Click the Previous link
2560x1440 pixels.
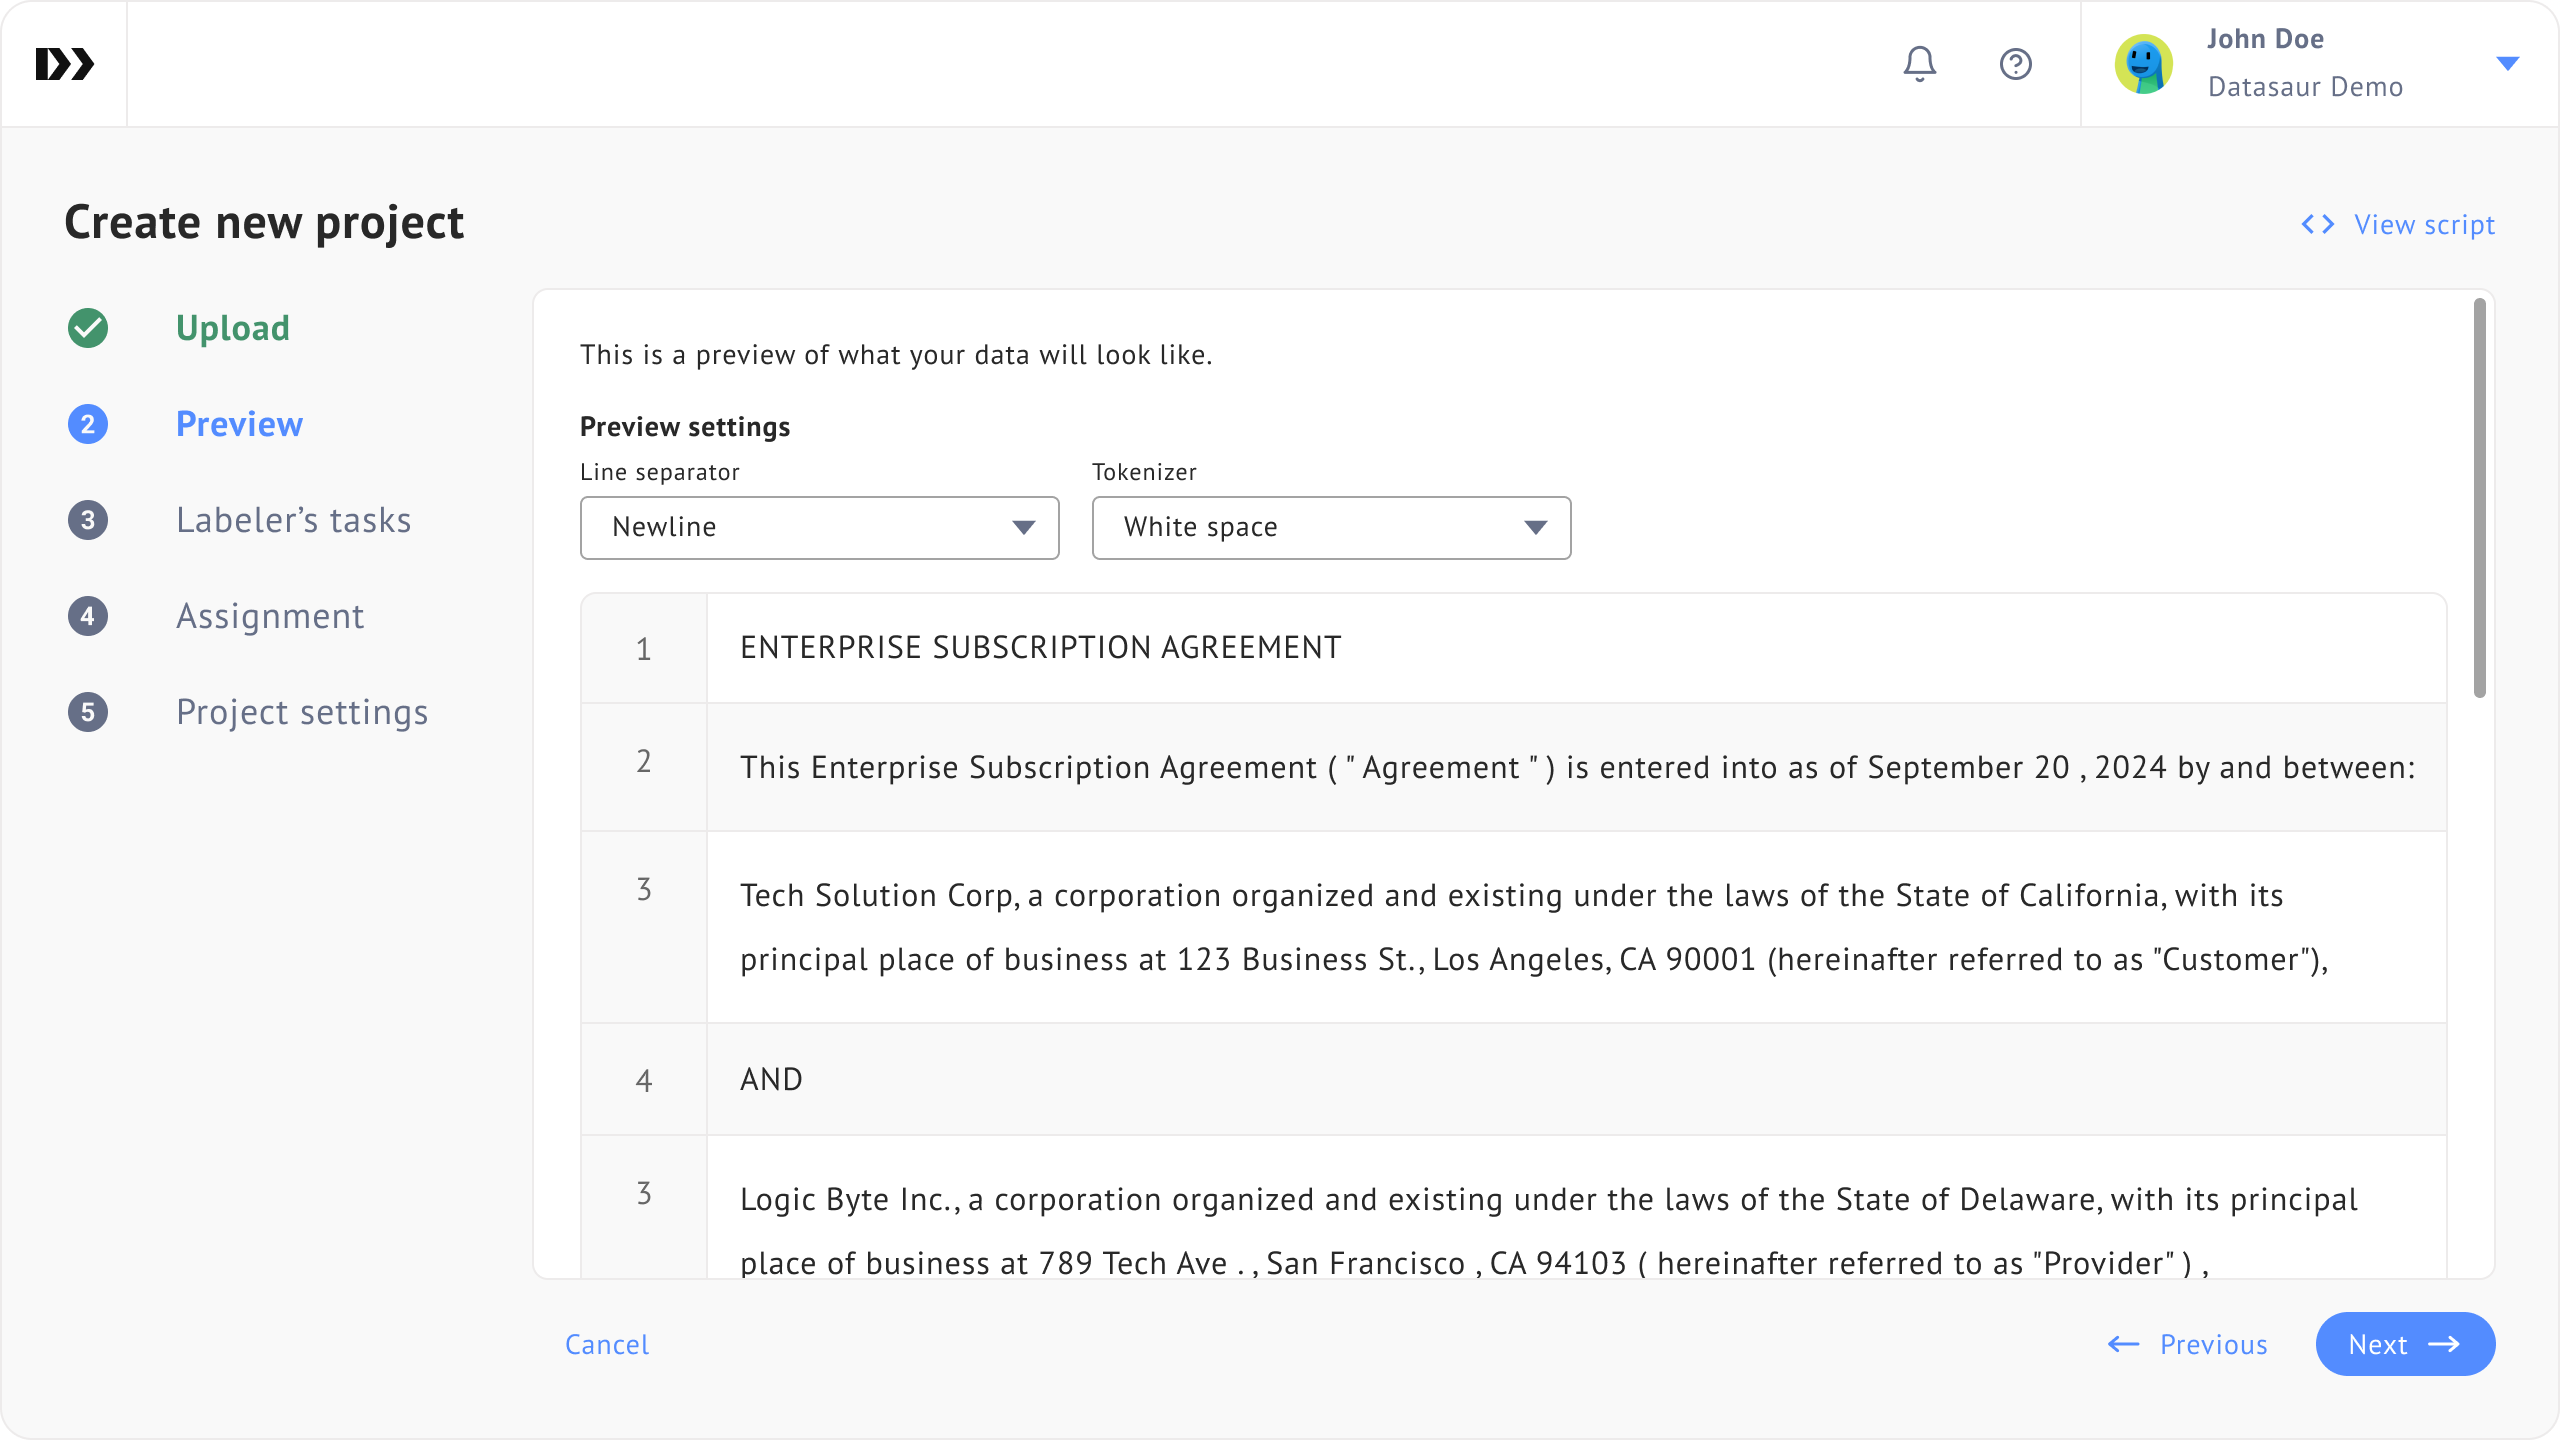2188,1344
